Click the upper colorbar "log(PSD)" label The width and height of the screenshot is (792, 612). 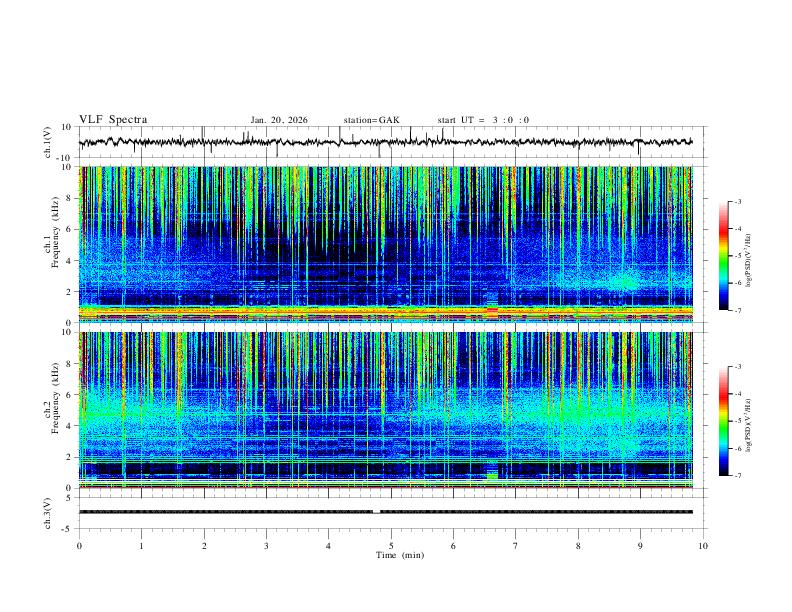pyautogui.click(x=748, y=261)
